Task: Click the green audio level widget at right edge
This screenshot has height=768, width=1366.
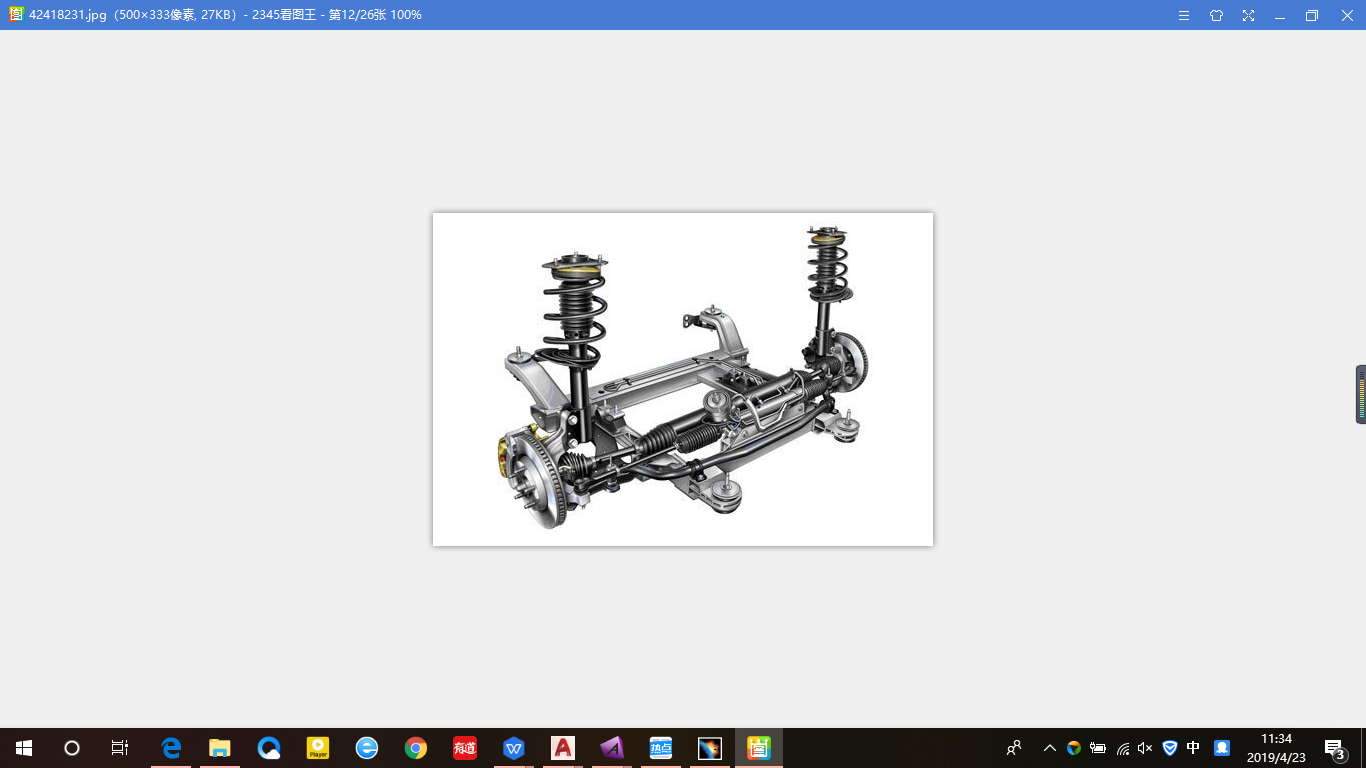Action: (1361, 394)
